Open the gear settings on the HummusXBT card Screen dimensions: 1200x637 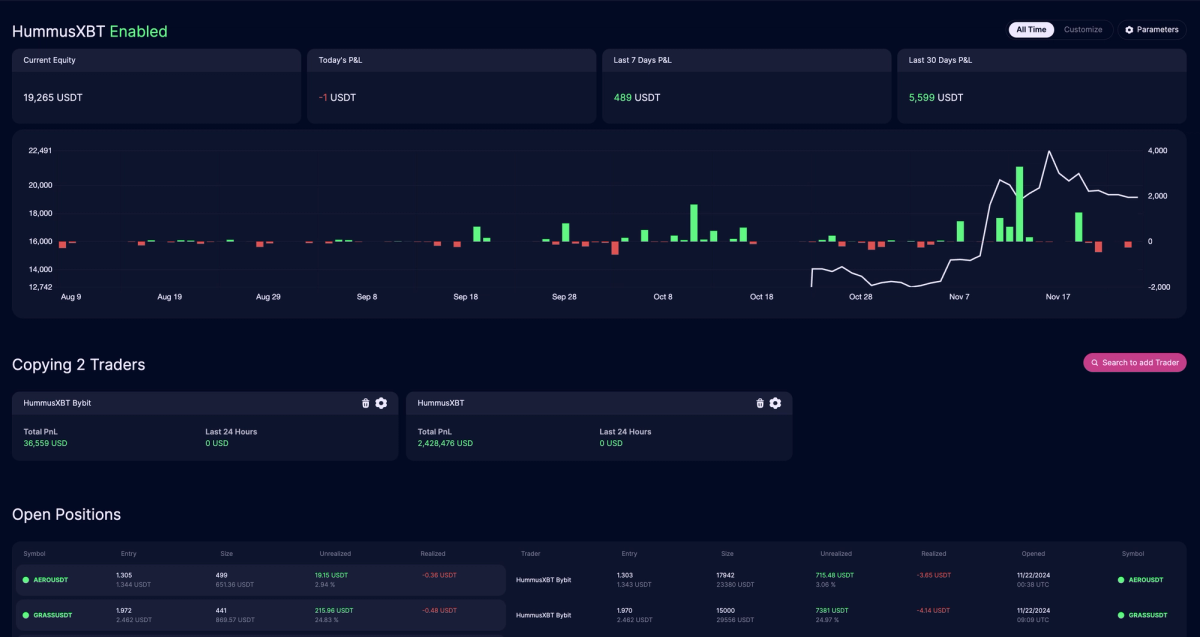click(774, 403)
